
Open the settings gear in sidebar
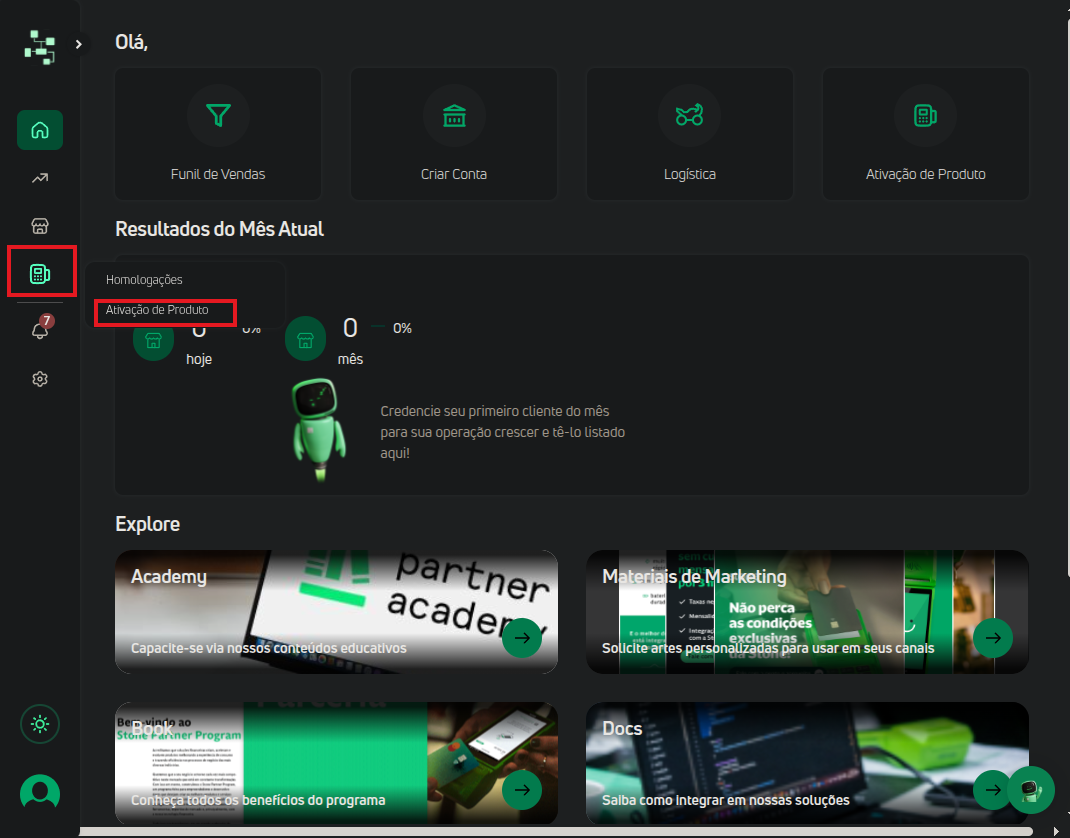point(40,379)
